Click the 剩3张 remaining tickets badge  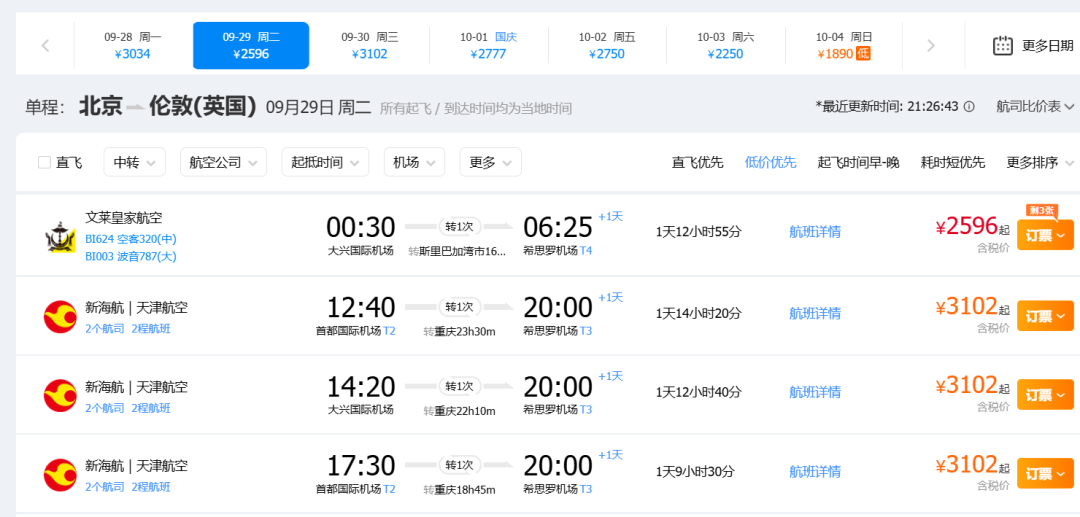(x=1041, y=210)
